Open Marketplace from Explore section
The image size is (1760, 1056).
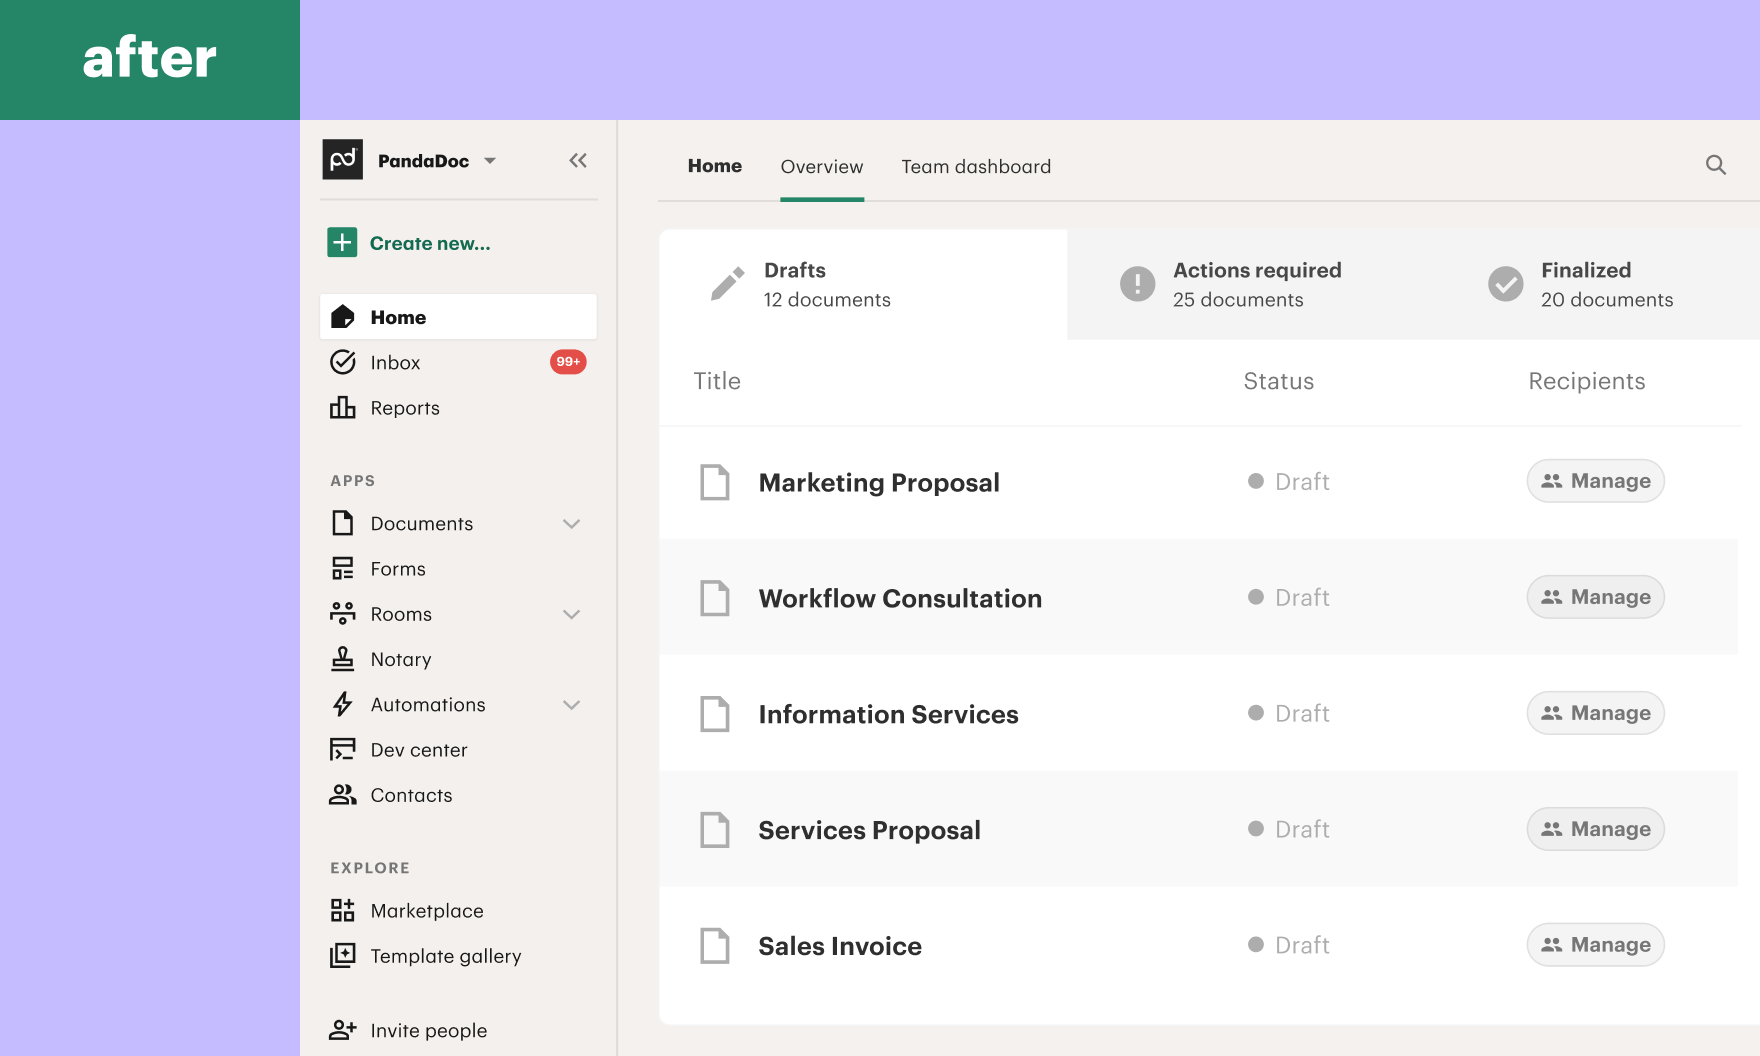(x=426, y=911)
